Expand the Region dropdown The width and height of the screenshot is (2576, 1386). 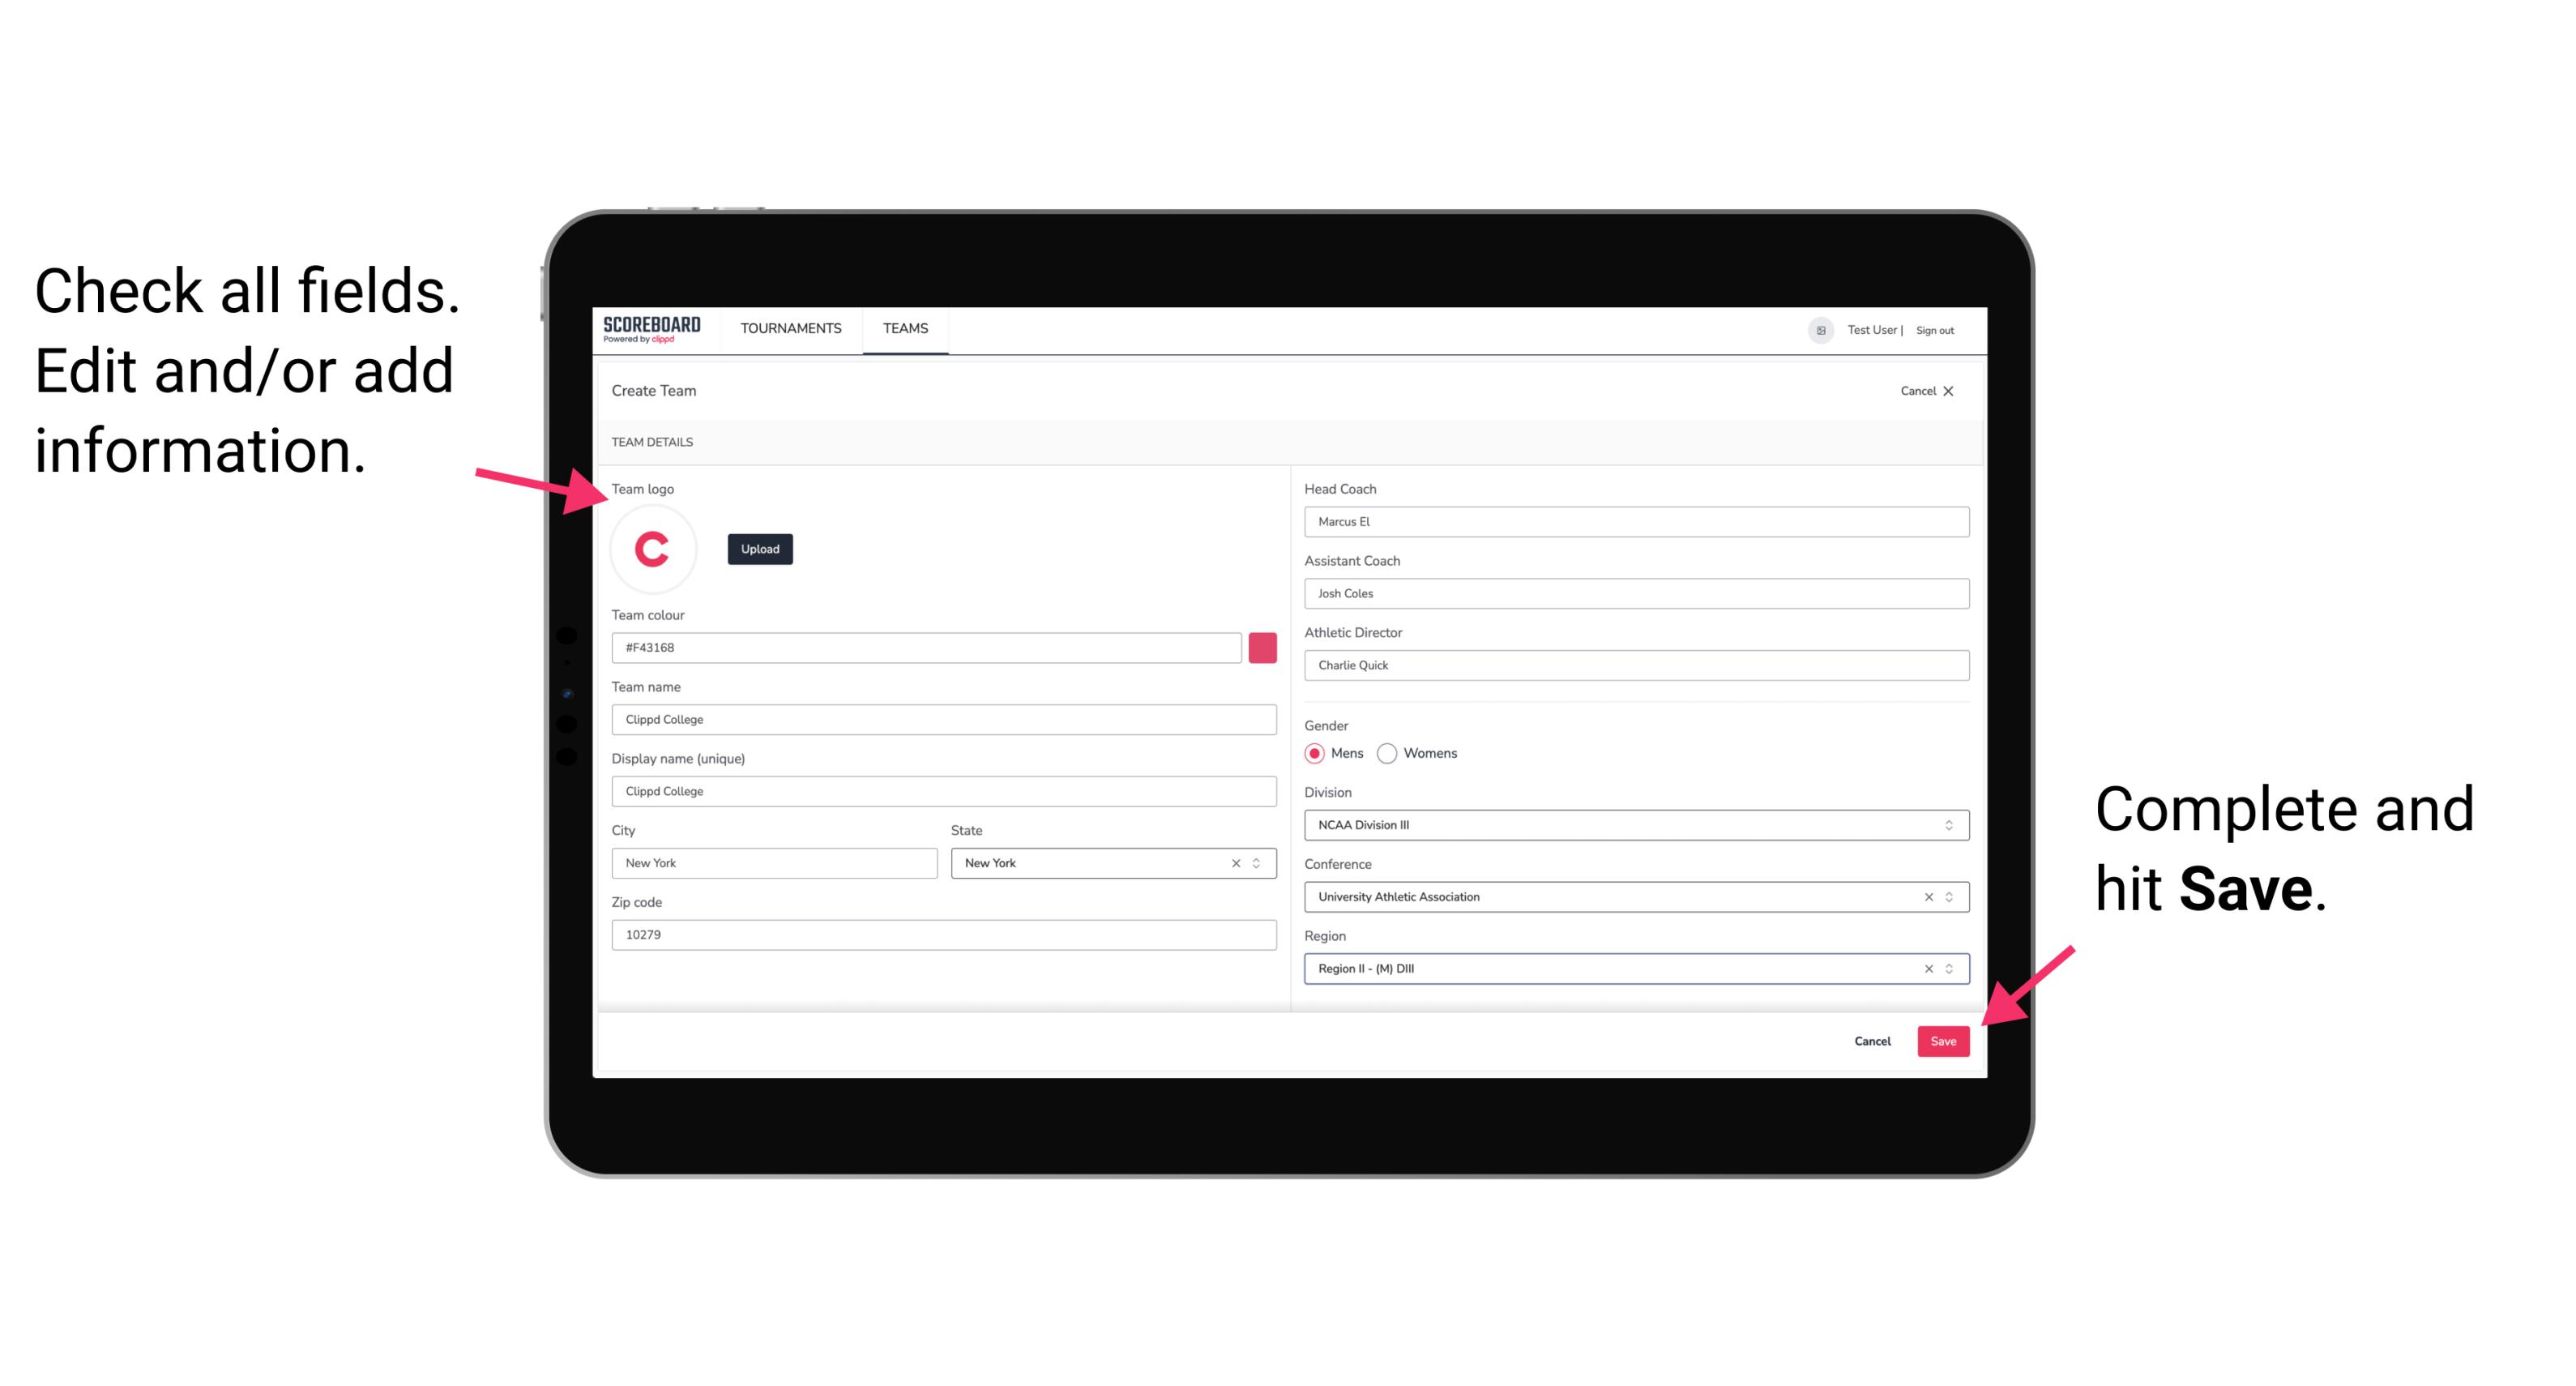tap(1948, 968)
